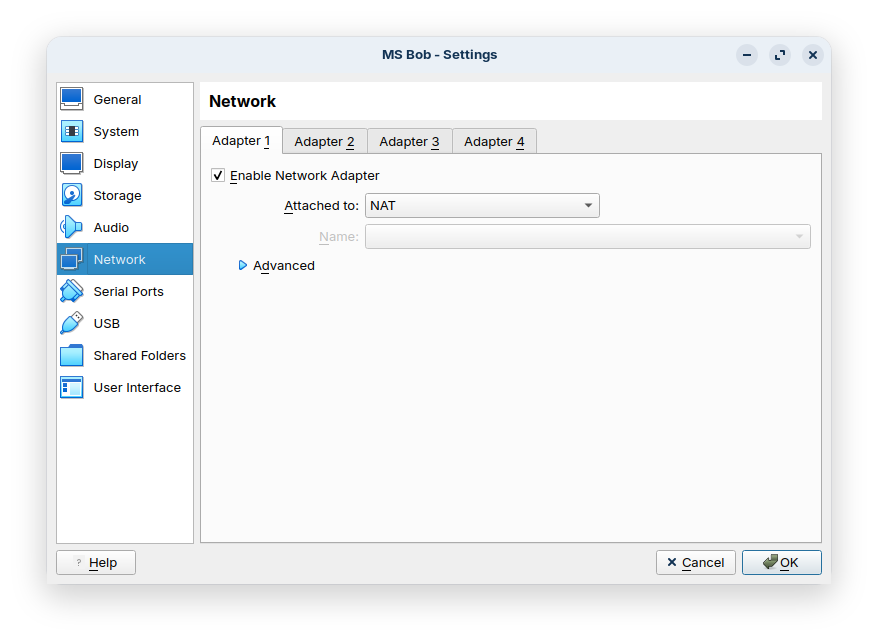
Task: Click the Storage disk icon
Action: click(x=72, y=195)
